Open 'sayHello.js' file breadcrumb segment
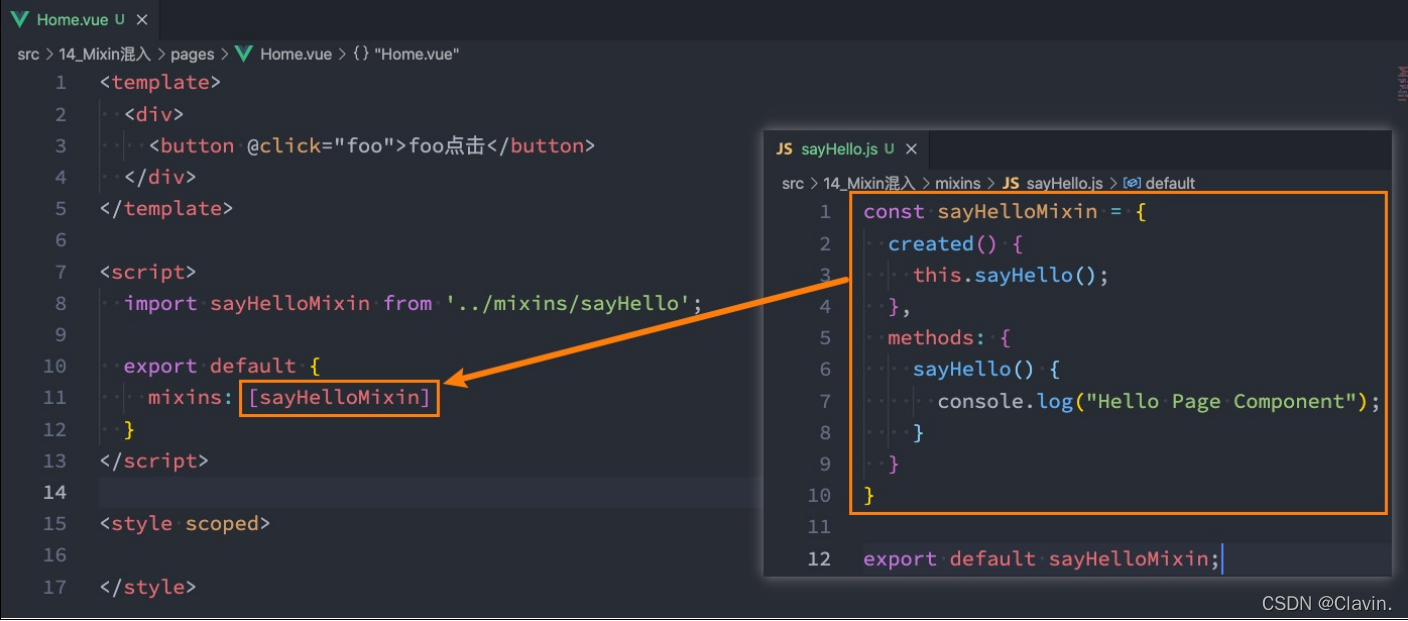1408x621 pixels. point(1065,183)
